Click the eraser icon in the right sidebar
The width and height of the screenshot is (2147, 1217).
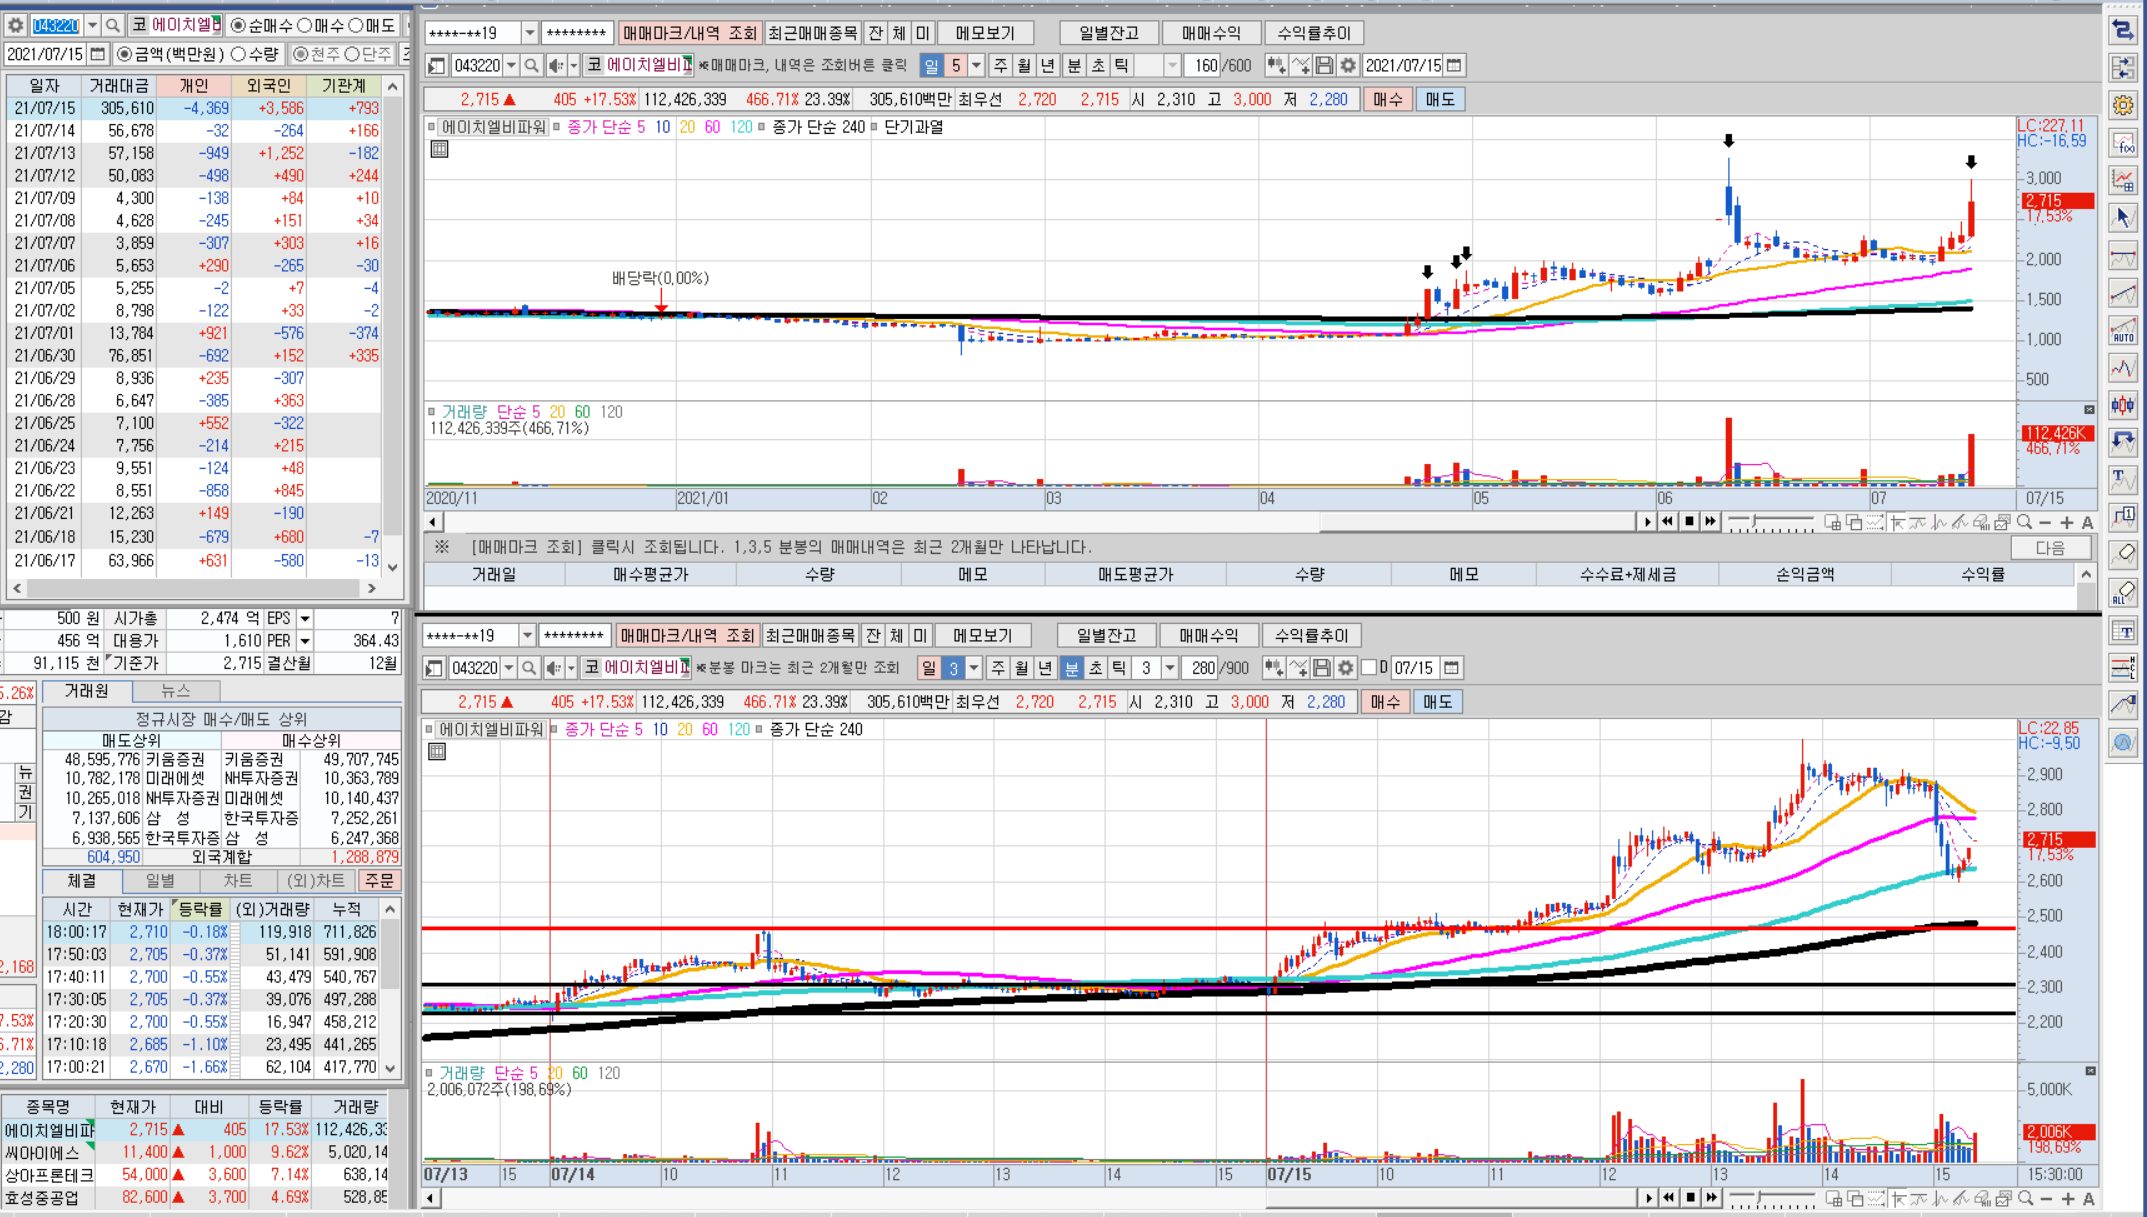2122,553
